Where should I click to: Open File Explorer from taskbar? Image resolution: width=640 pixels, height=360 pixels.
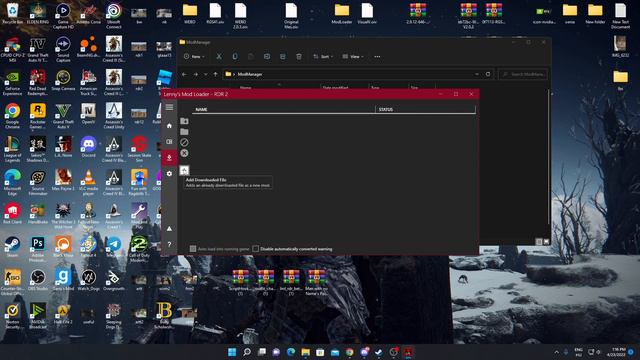[305, 352]
